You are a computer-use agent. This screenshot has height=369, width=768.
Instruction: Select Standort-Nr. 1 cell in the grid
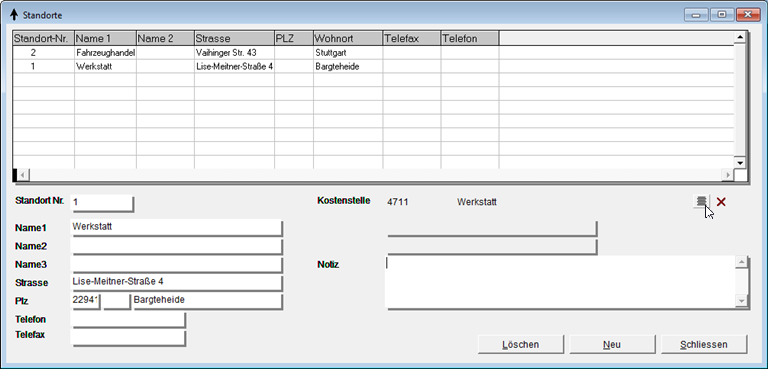coord(44,67)
